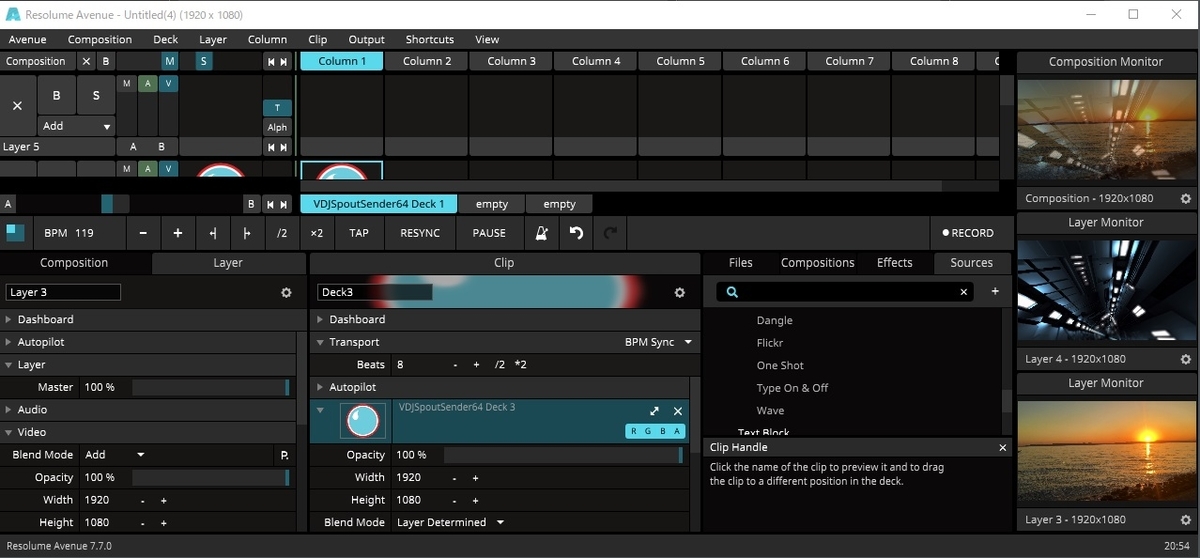The height and width of the screenshot is (558, 1200).
Task: Toggle the T transition button on Layer 5
Action: 277,107
